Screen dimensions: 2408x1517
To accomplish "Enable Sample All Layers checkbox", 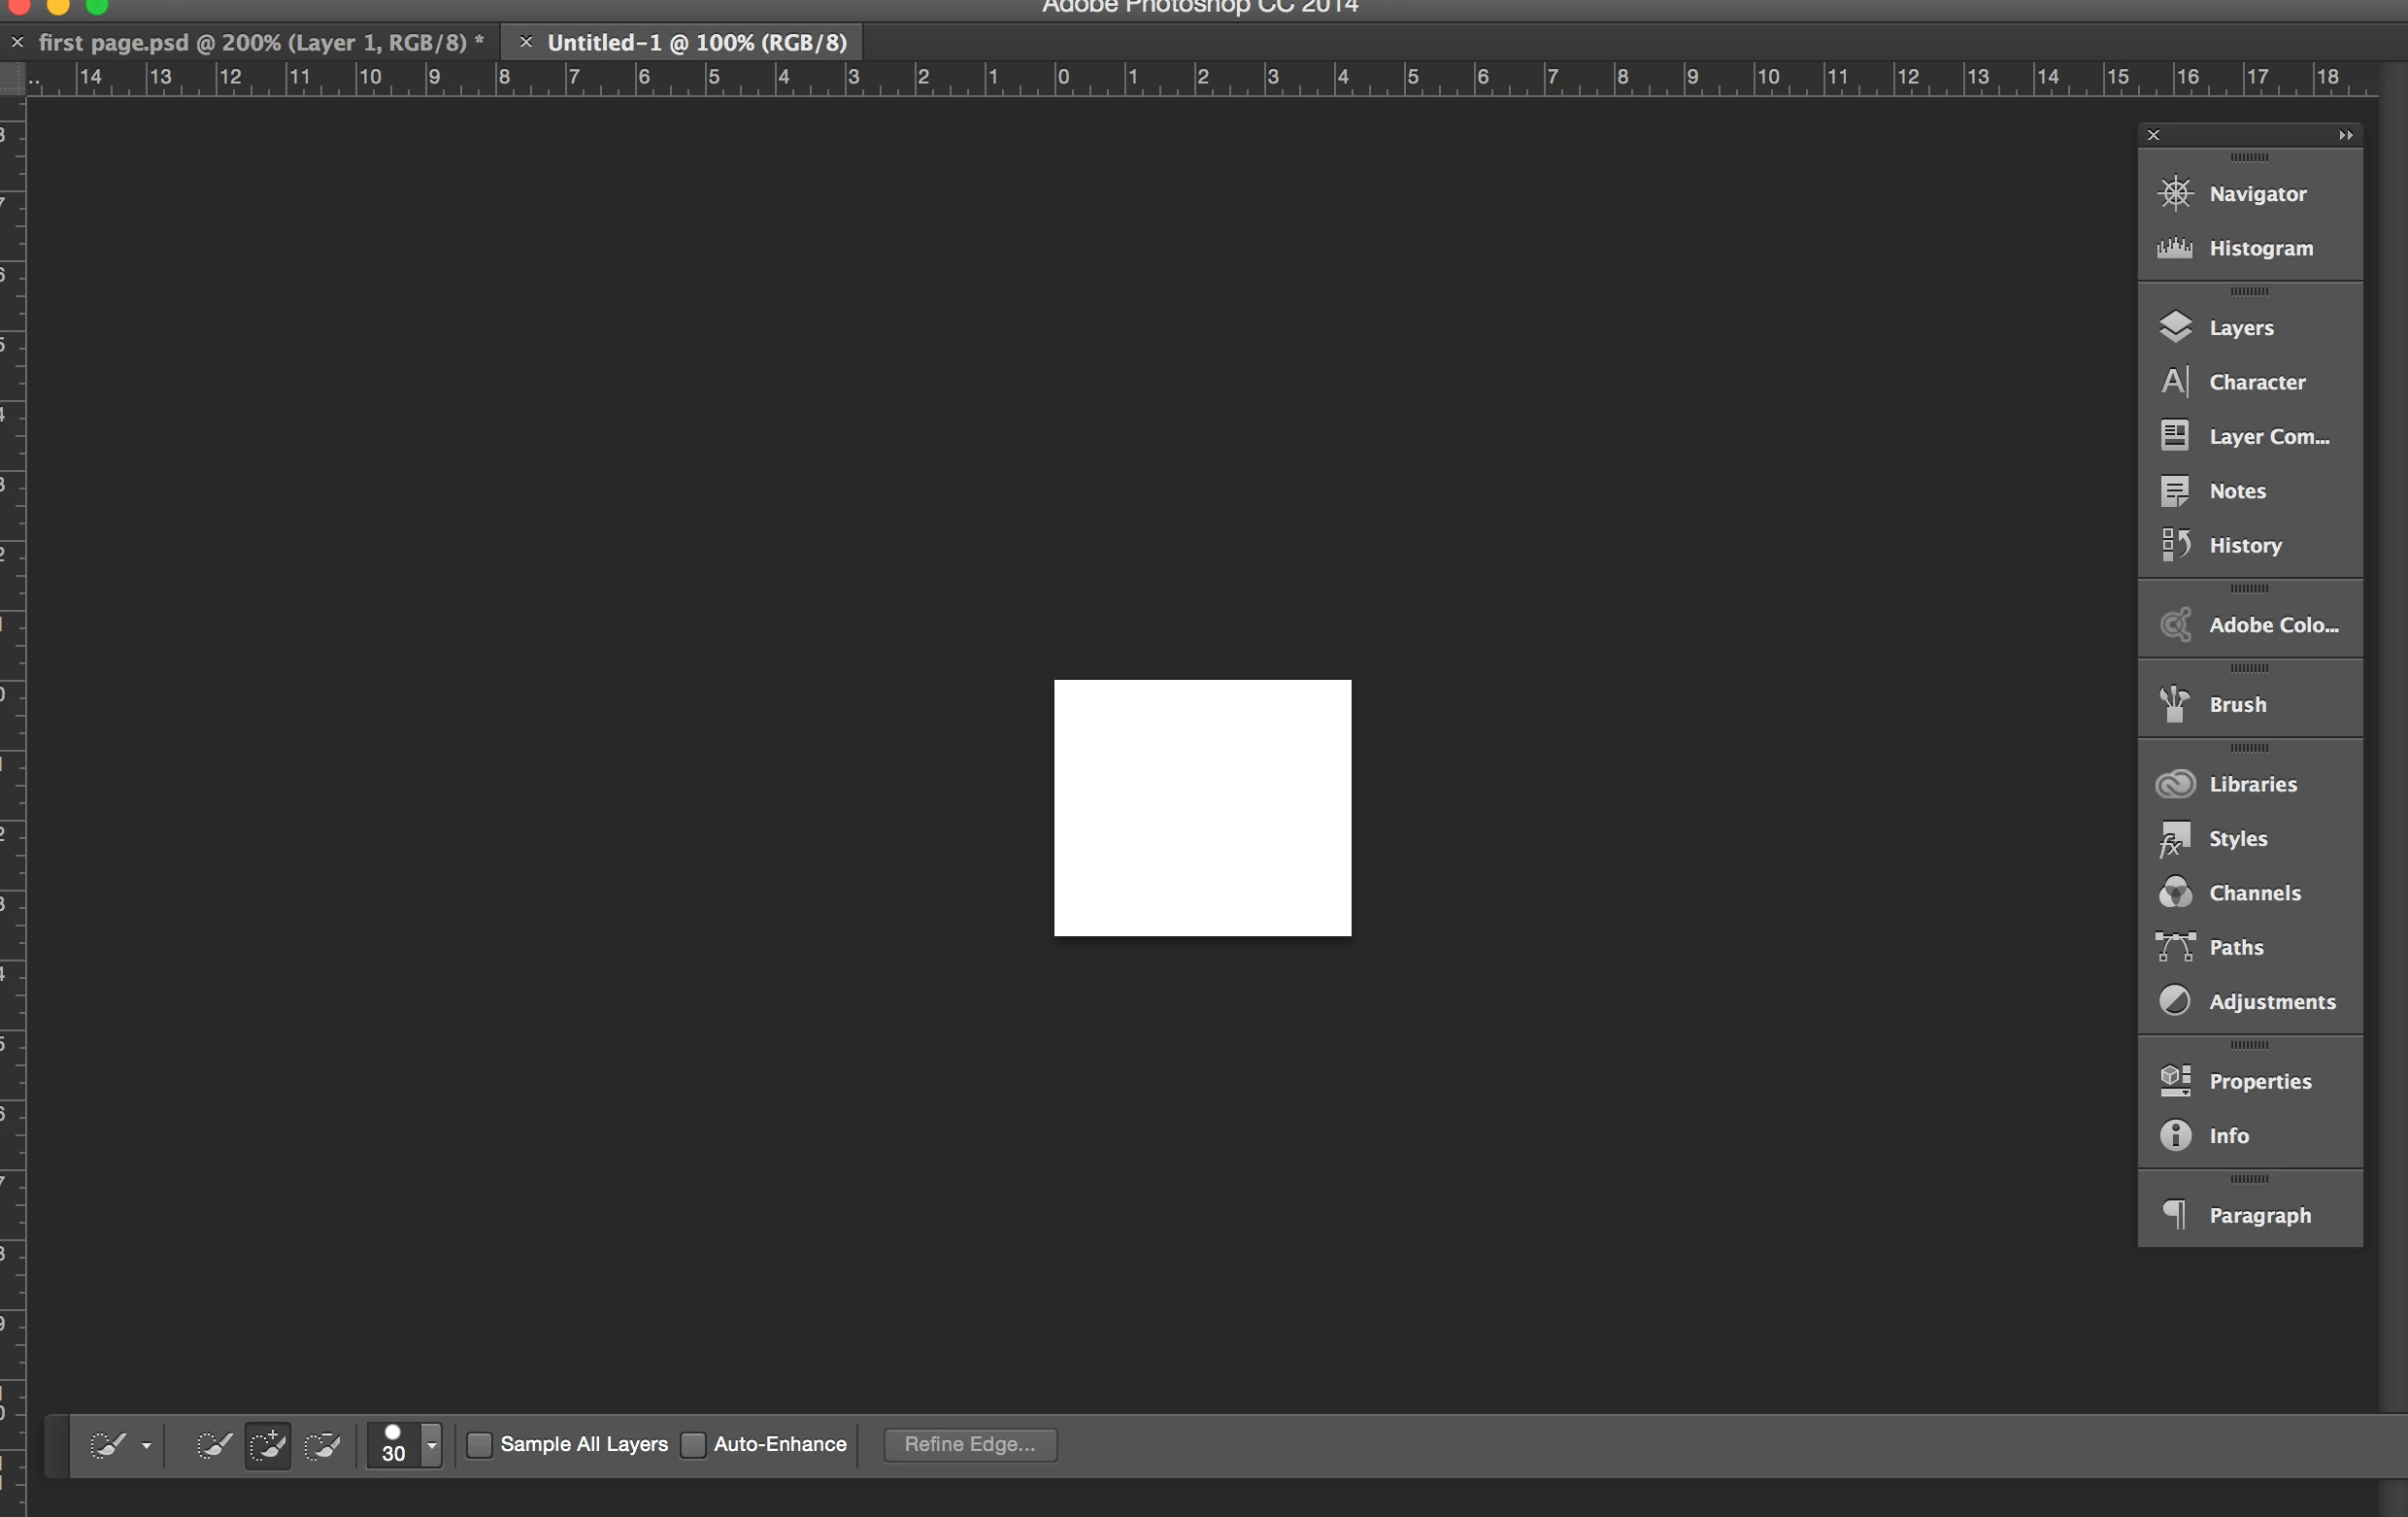I will 480,1445.
